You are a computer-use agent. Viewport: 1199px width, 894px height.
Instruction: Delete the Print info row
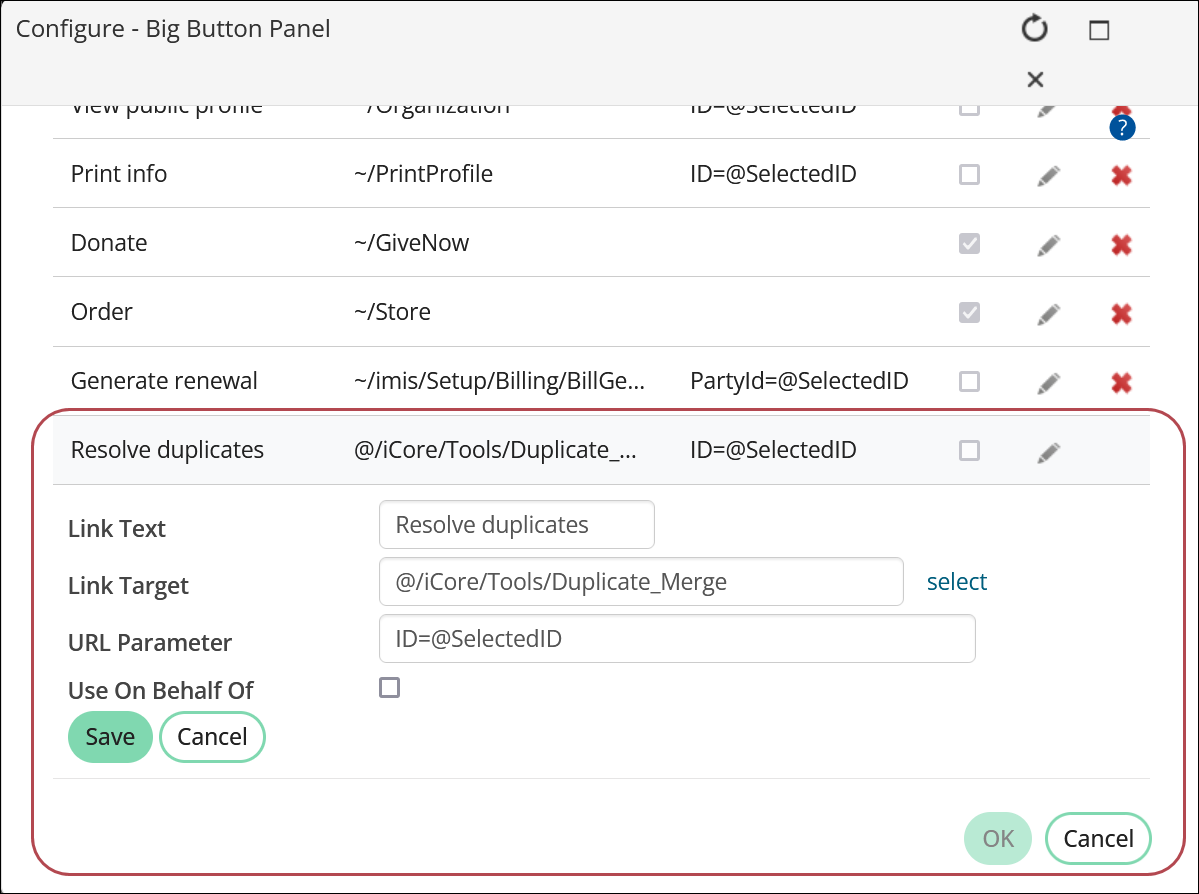pos(1122,176)
